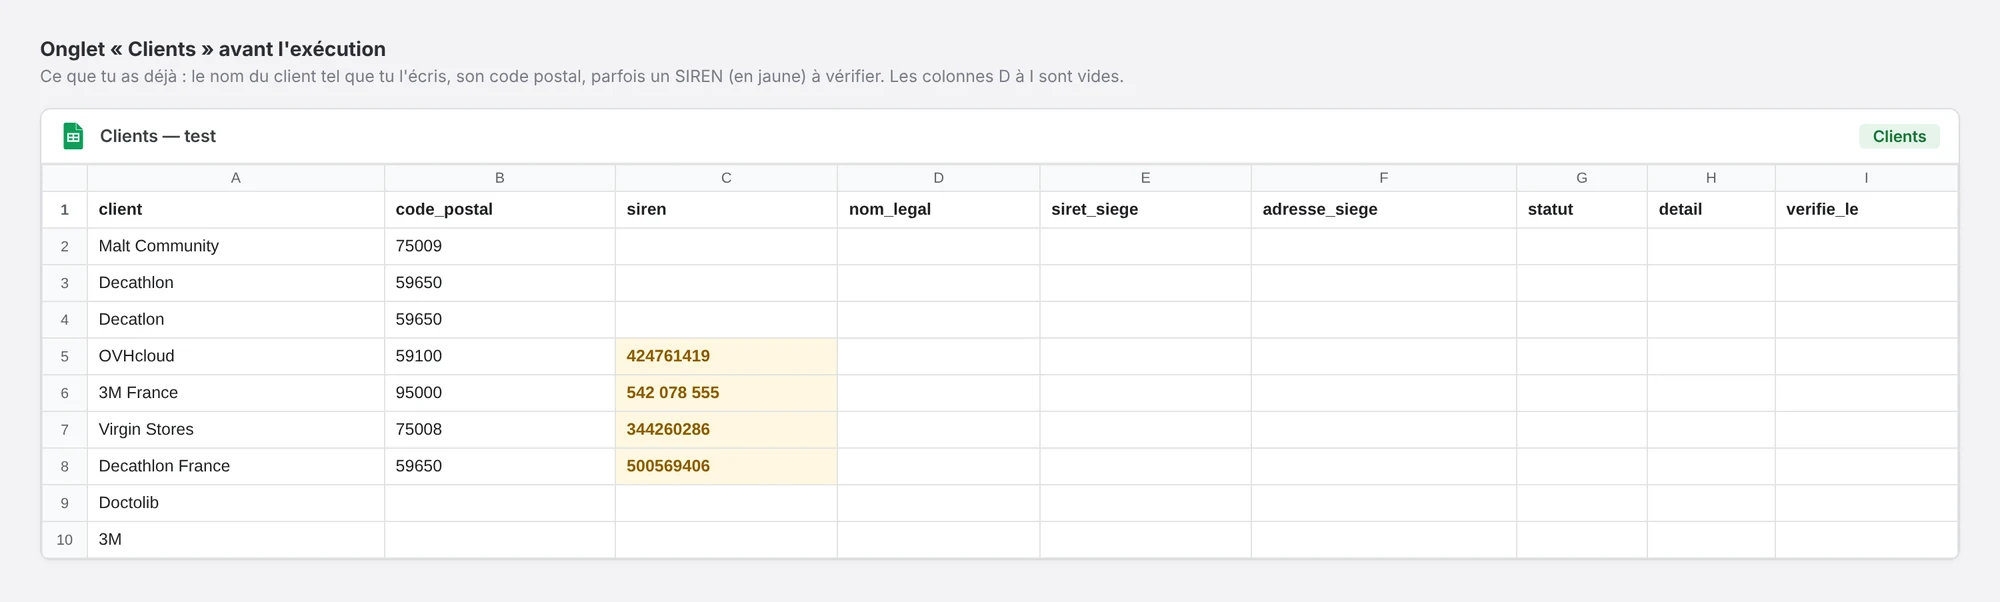
Task: Open the Clients sheet tab badge
Action: (x=1899, y=136)
